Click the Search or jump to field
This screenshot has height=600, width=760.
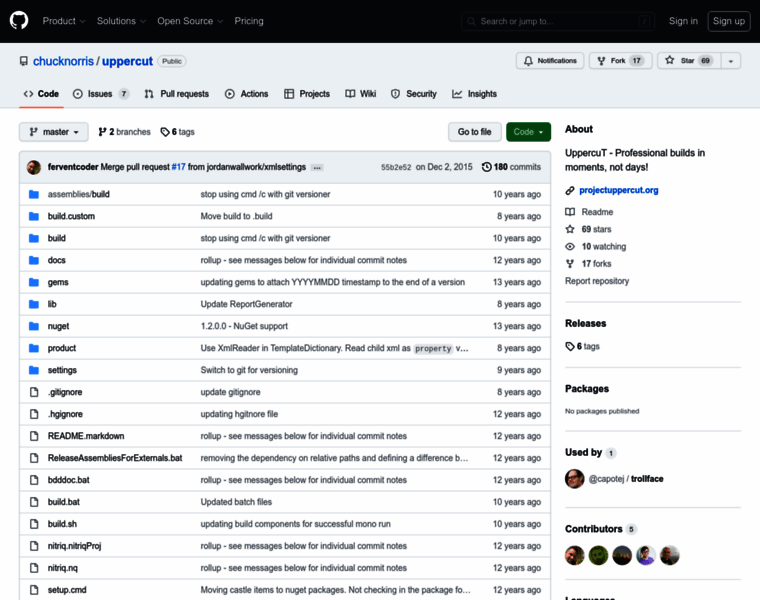tap(558, 21)
